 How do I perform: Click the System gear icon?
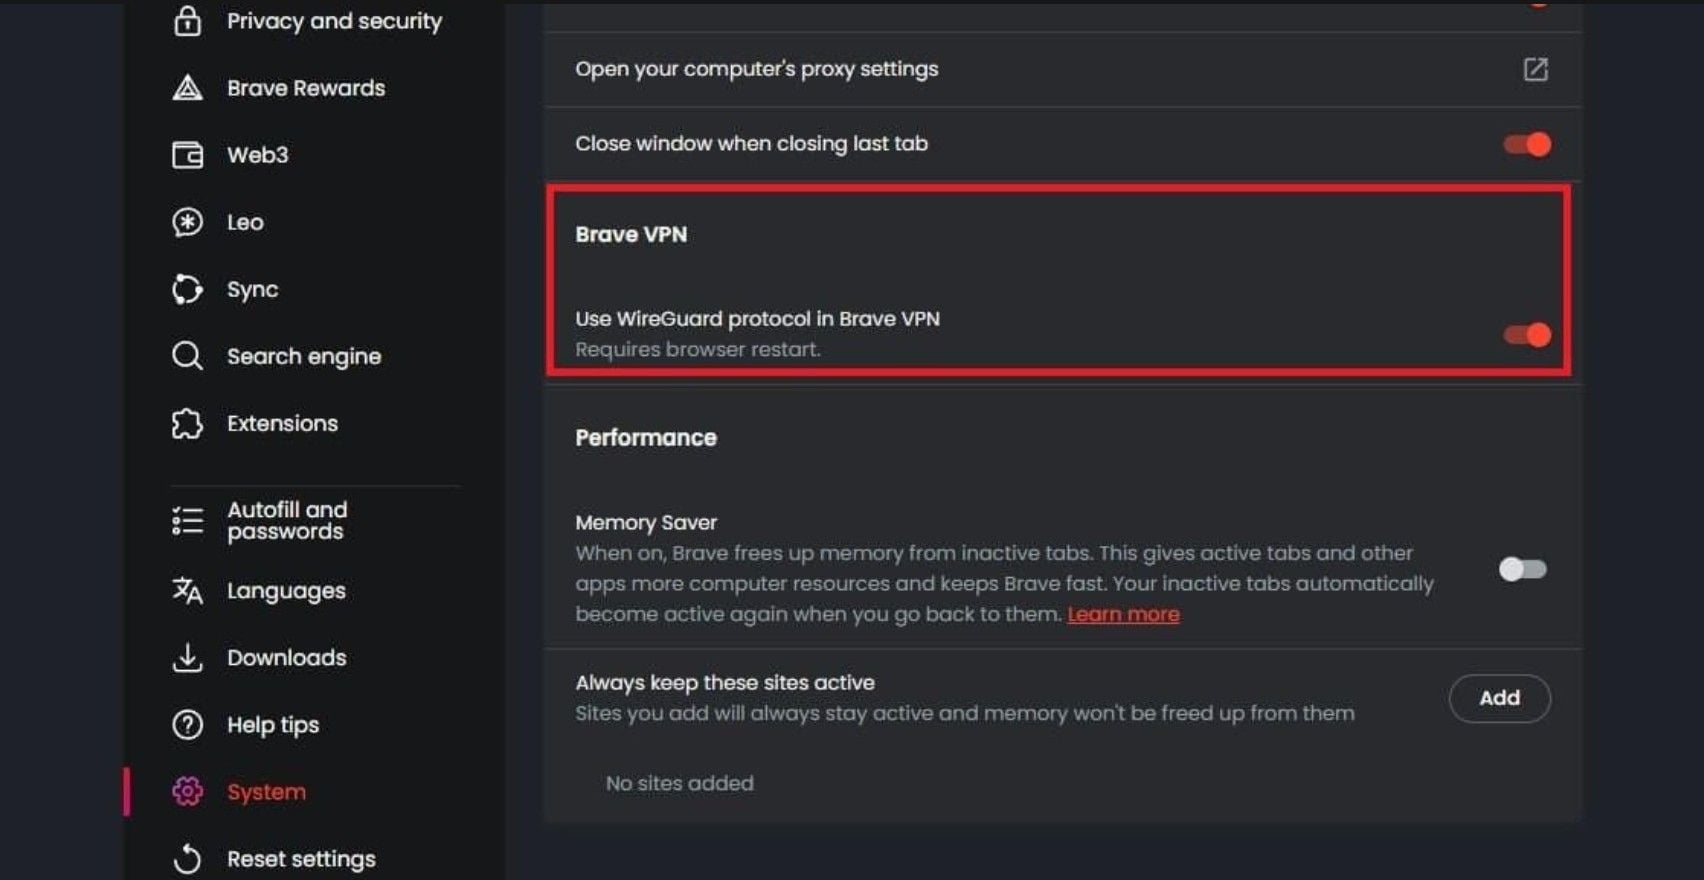pyautogui.click(x=186, y=790)
